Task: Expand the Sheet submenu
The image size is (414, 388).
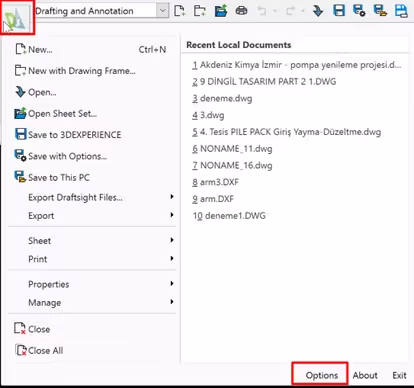Action: (92, 241)
